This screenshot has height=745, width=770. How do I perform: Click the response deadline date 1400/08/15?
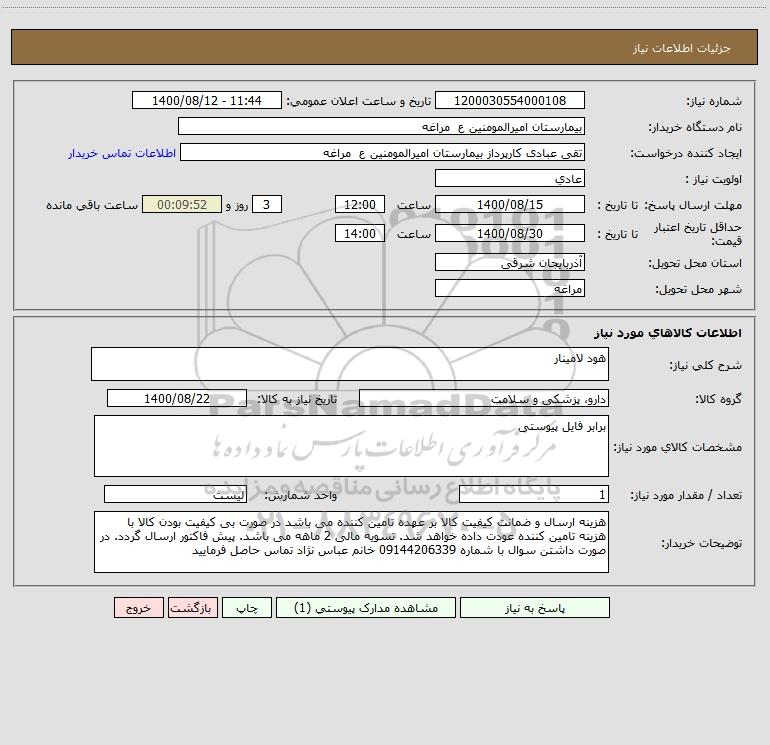point(510,204)
